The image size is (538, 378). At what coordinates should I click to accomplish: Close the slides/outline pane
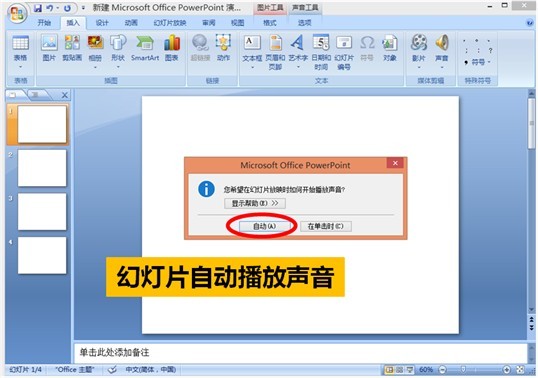(x=65, y=95)
